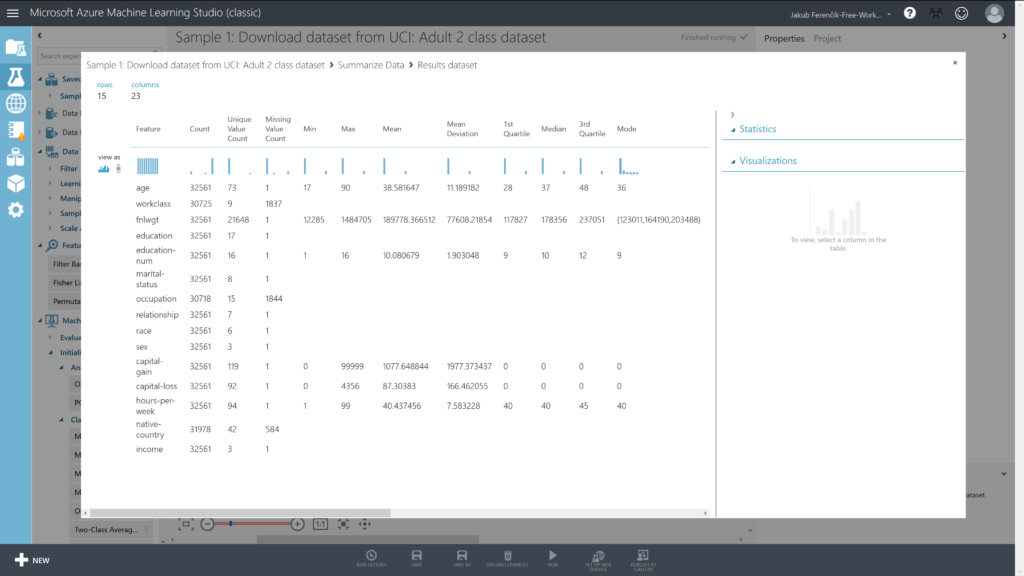The image size is (1024, 576).
Task: Open Projects from the left sidebar
Action: 15,47
